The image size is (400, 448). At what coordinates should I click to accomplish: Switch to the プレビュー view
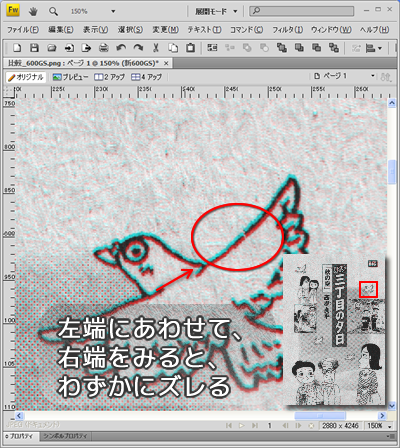click(x=71, y=77)
